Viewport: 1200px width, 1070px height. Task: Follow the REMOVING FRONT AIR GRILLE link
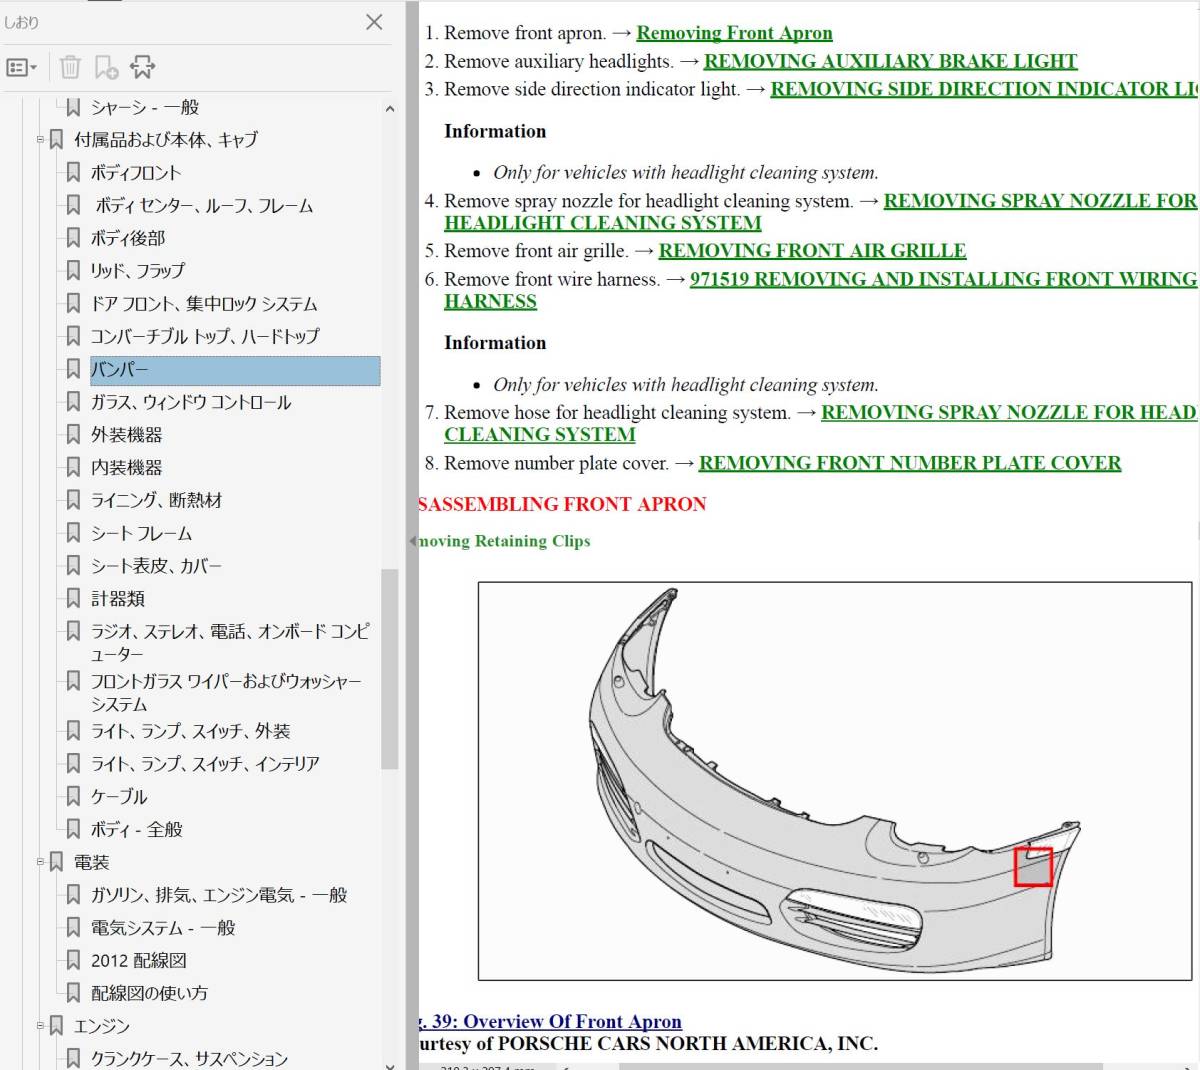click(812, 251)
